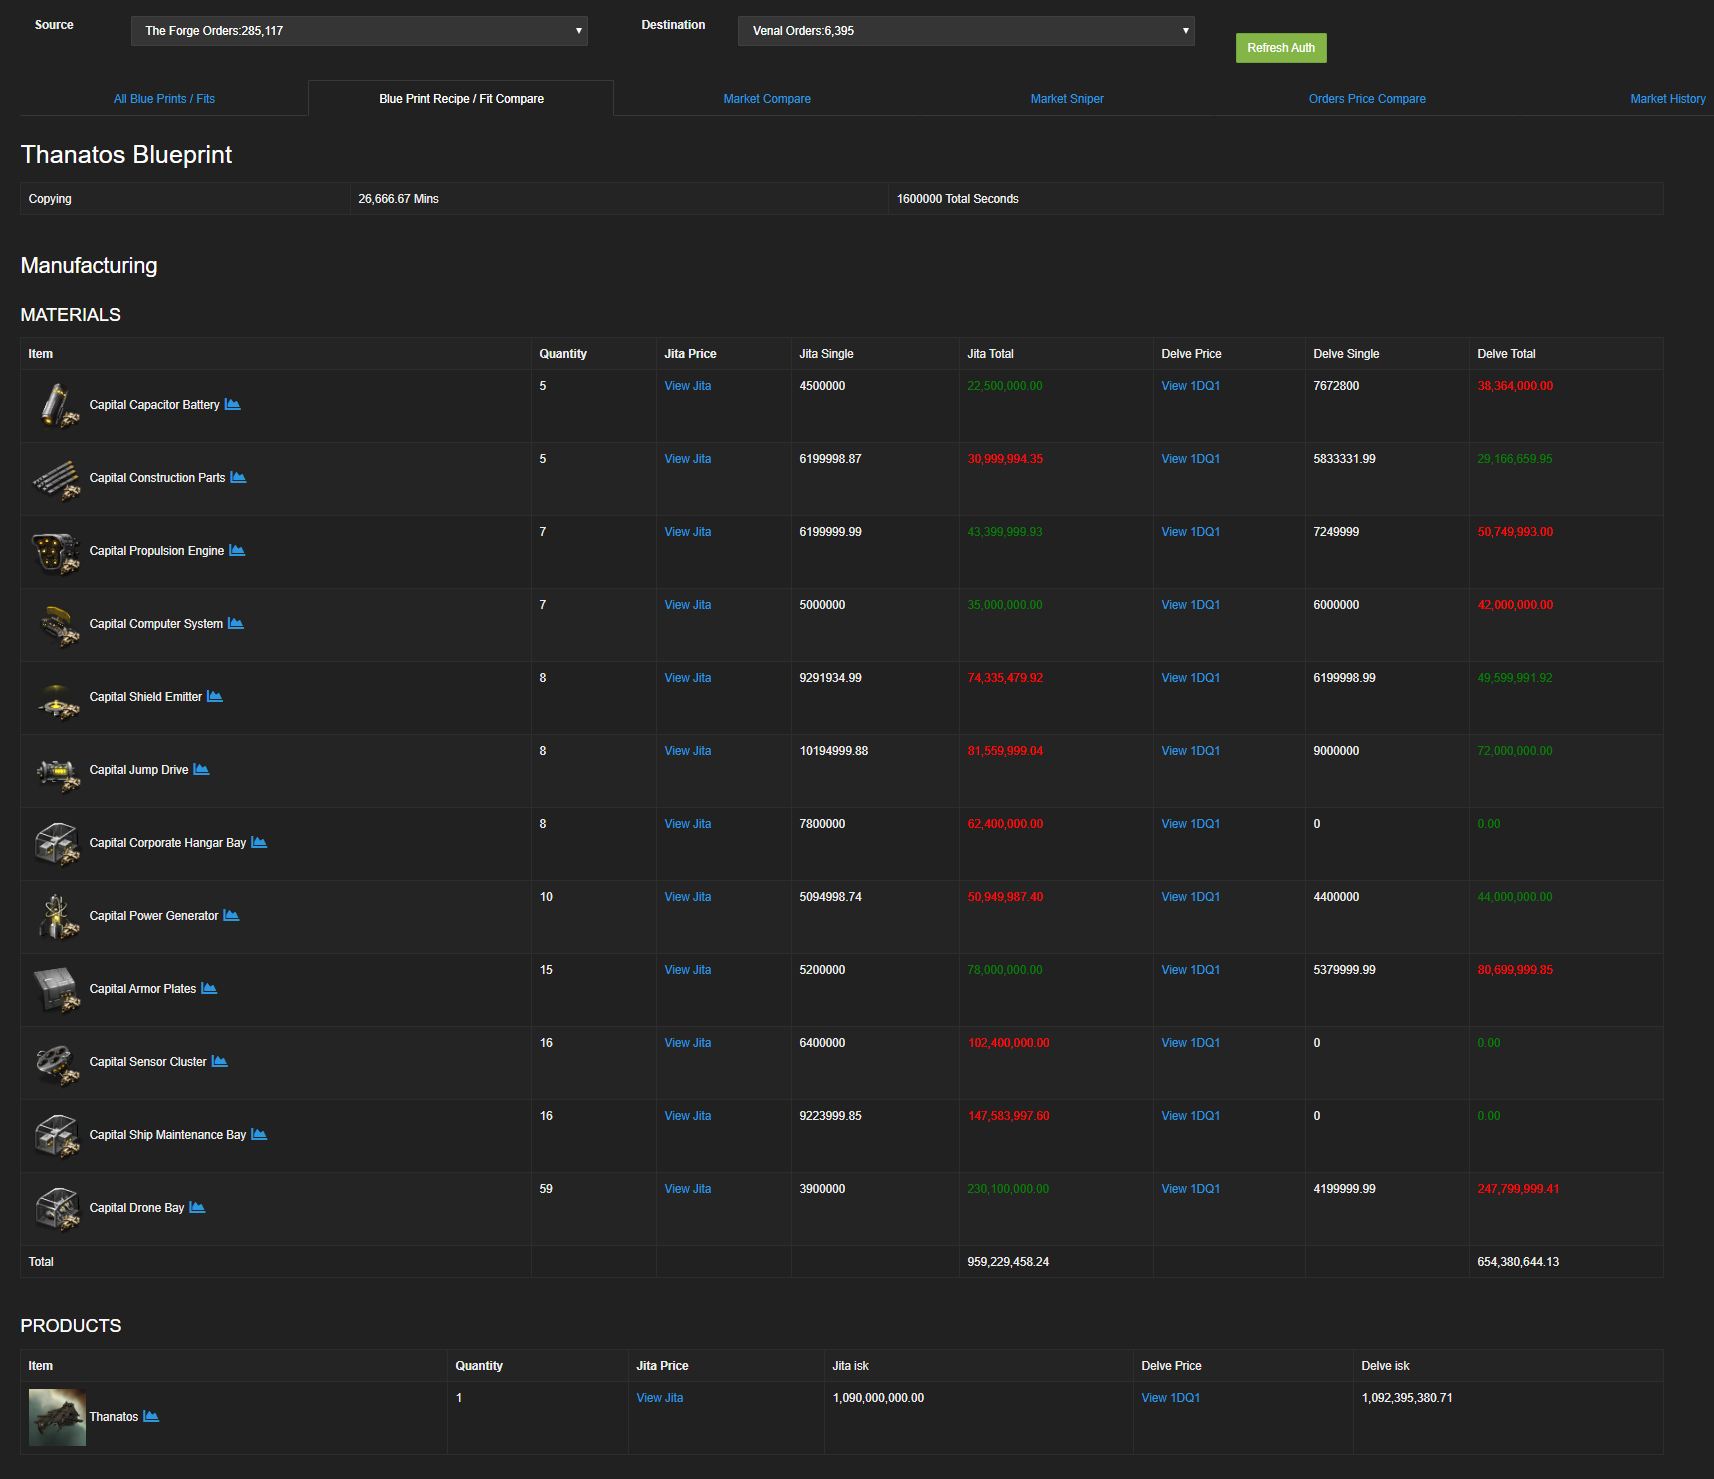The image size is (1714, 1479).
Task: Click View Jita for Capital Computer System
Action: coord(688,605)
